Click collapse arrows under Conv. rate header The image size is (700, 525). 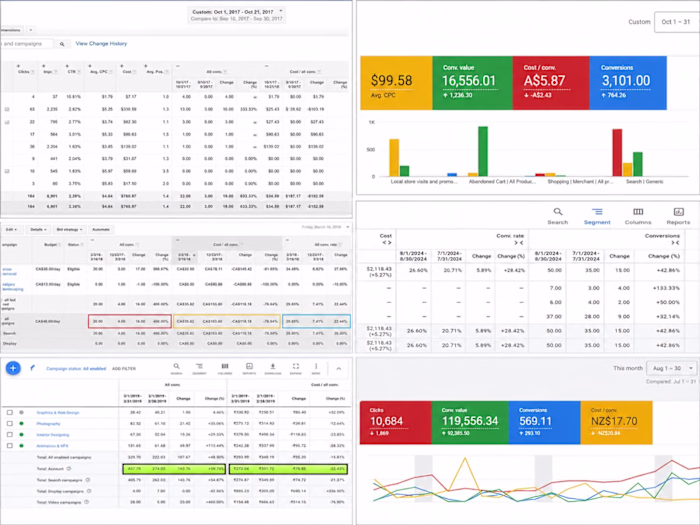518,243
